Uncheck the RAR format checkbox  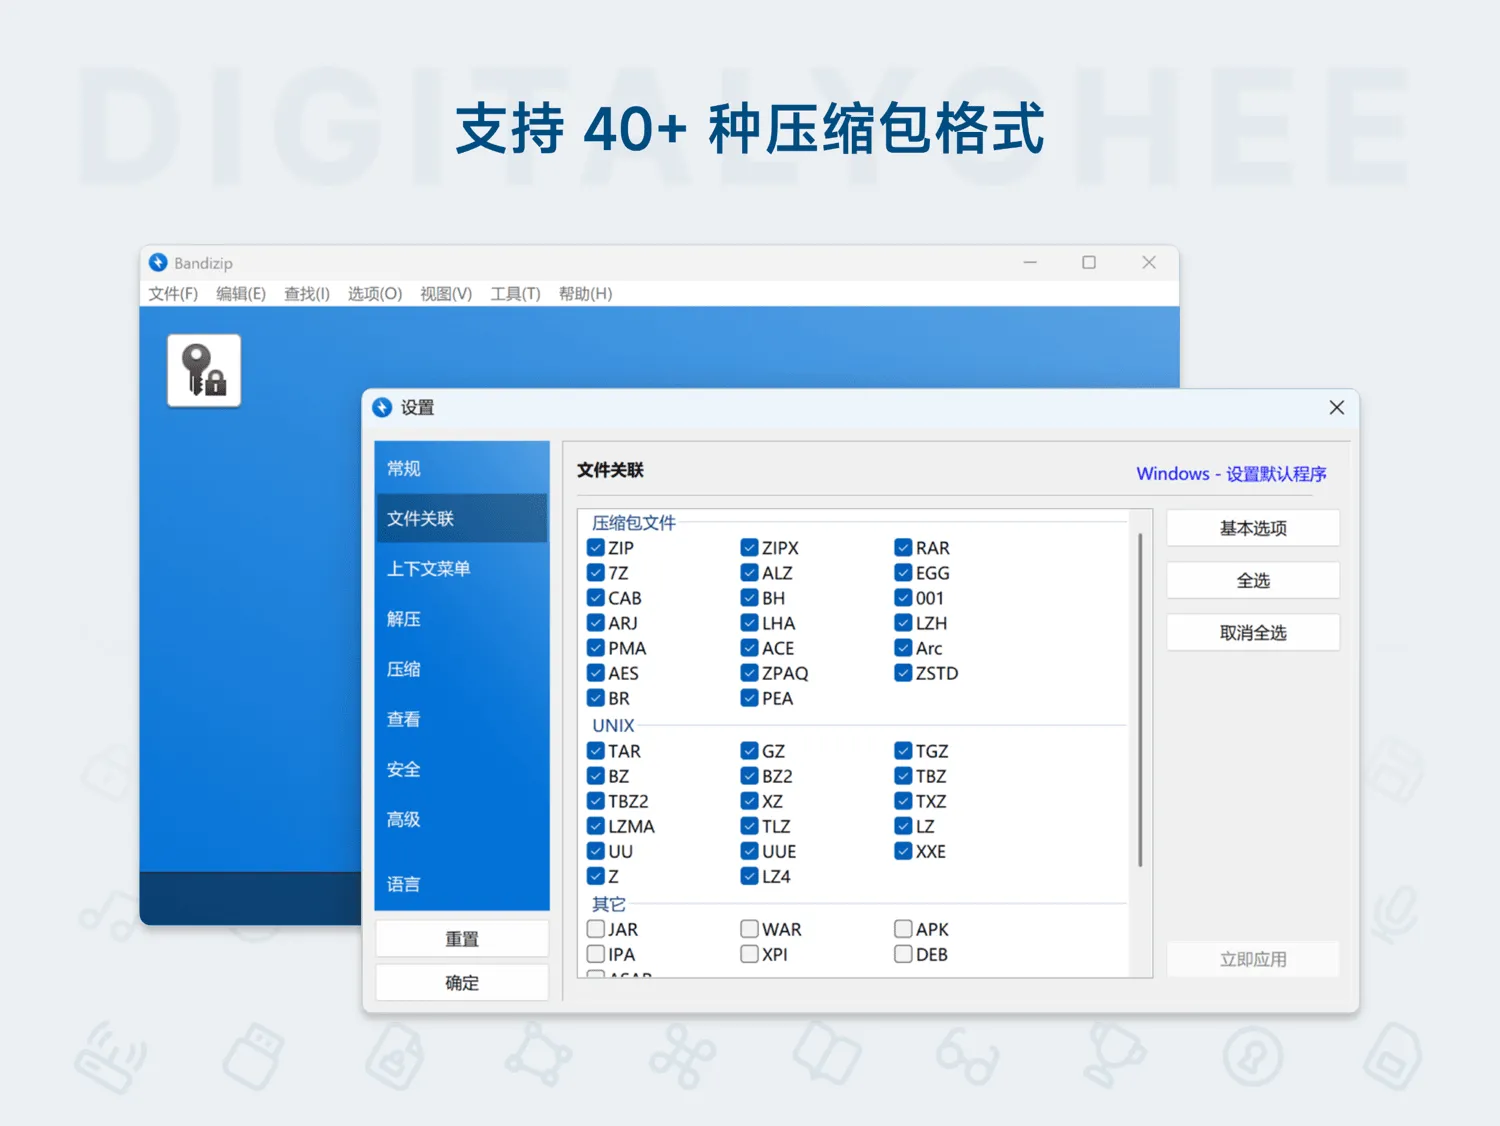903,548
